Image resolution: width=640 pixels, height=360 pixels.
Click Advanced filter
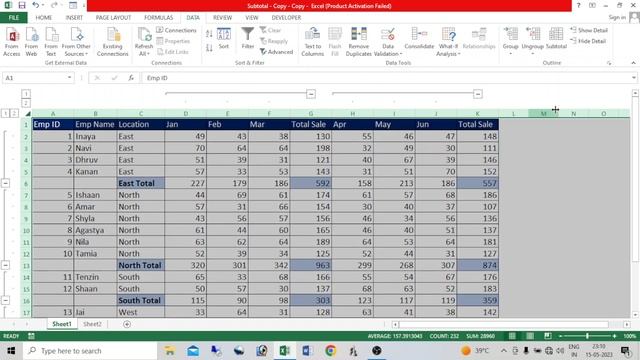coord(276,52)
